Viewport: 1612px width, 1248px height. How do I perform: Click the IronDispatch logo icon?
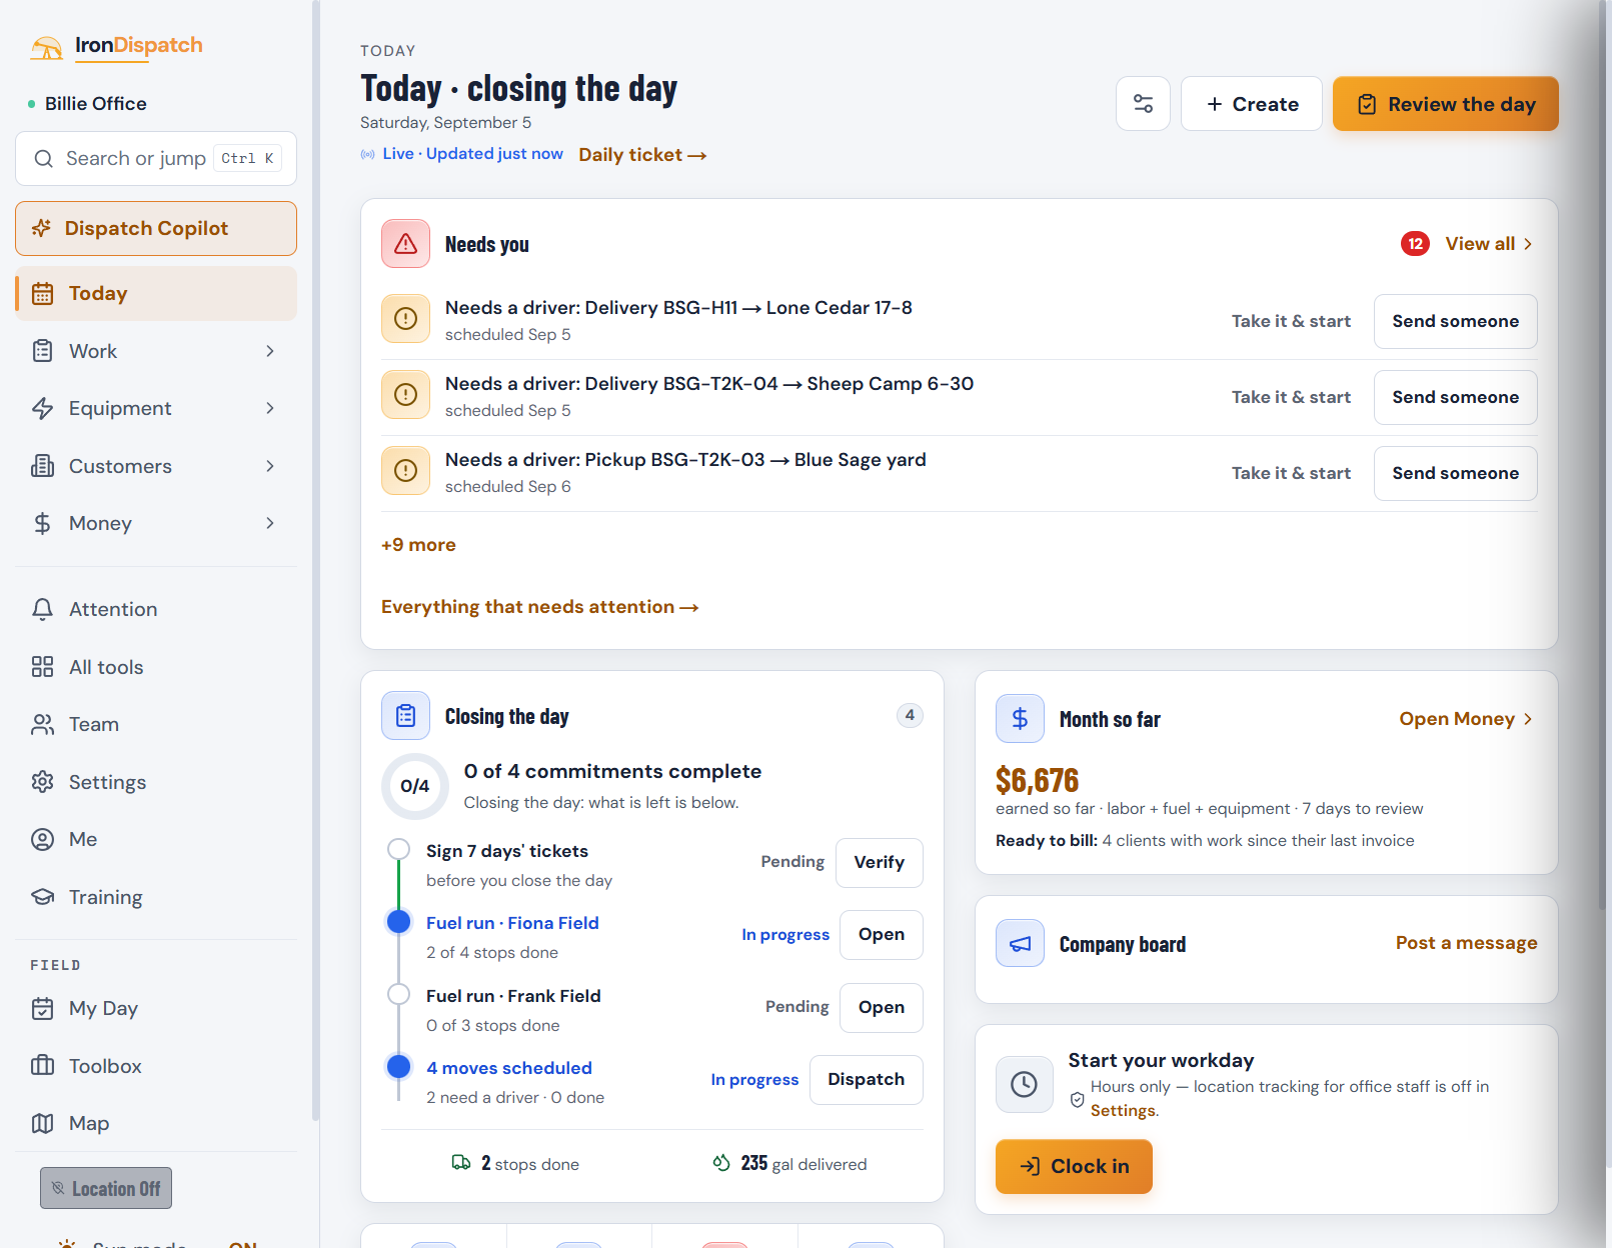pyautogui.click(x=46, y=46)
